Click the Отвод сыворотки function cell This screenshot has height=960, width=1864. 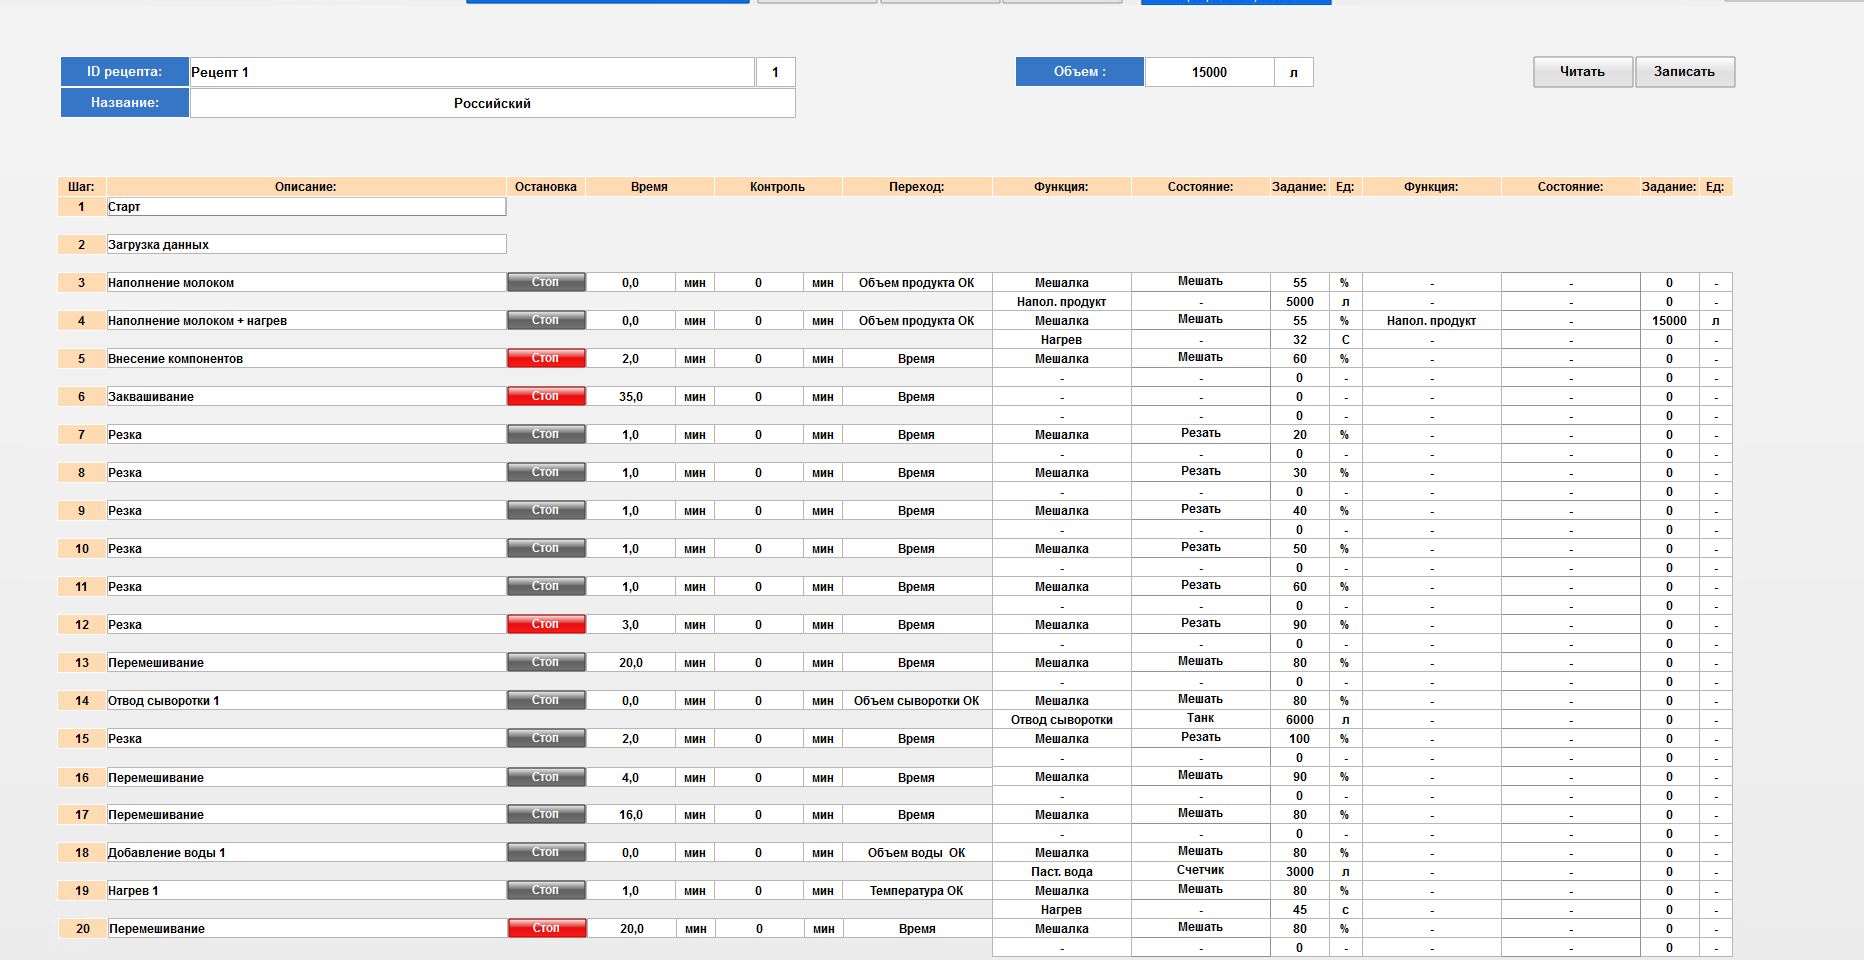point(1061,720)
